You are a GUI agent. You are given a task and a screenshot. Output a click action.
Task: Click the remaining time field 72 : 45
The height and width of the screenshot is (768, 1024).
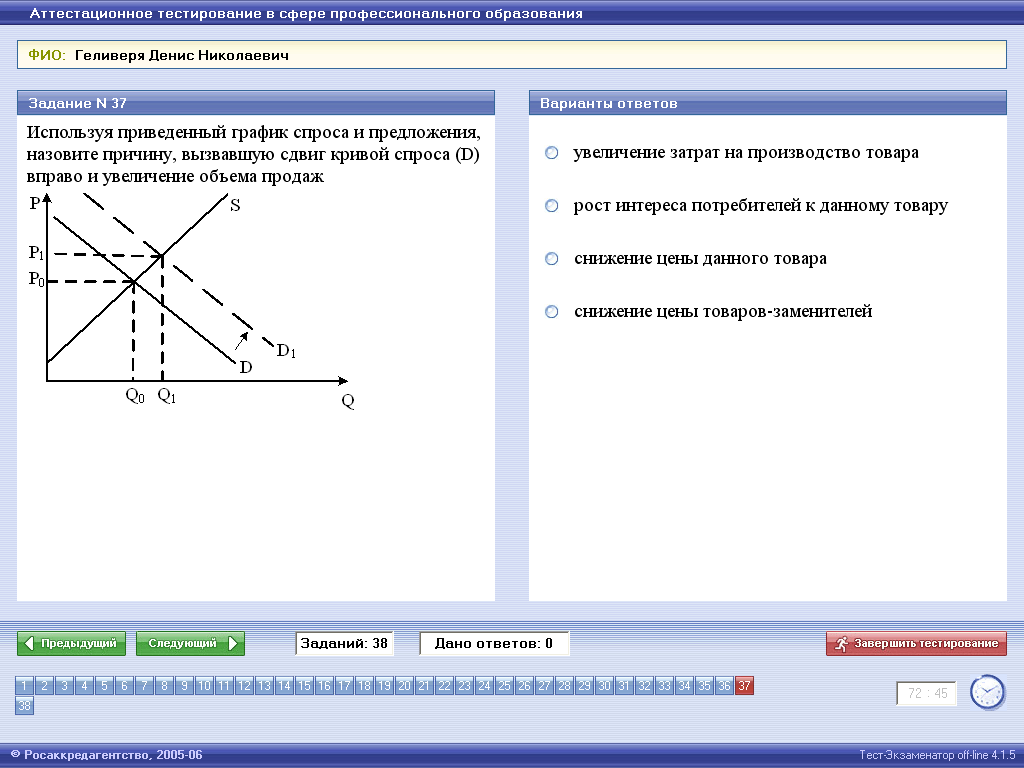(927, 694)
